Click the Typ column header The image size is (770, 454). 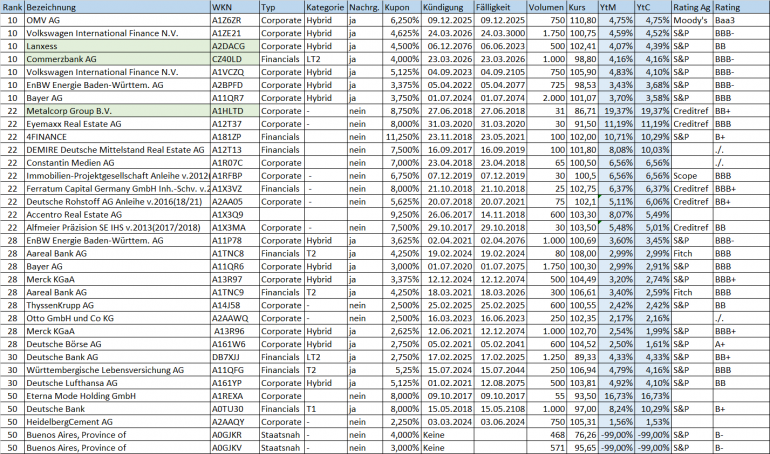pyautogui.click(x=282, y=7)
